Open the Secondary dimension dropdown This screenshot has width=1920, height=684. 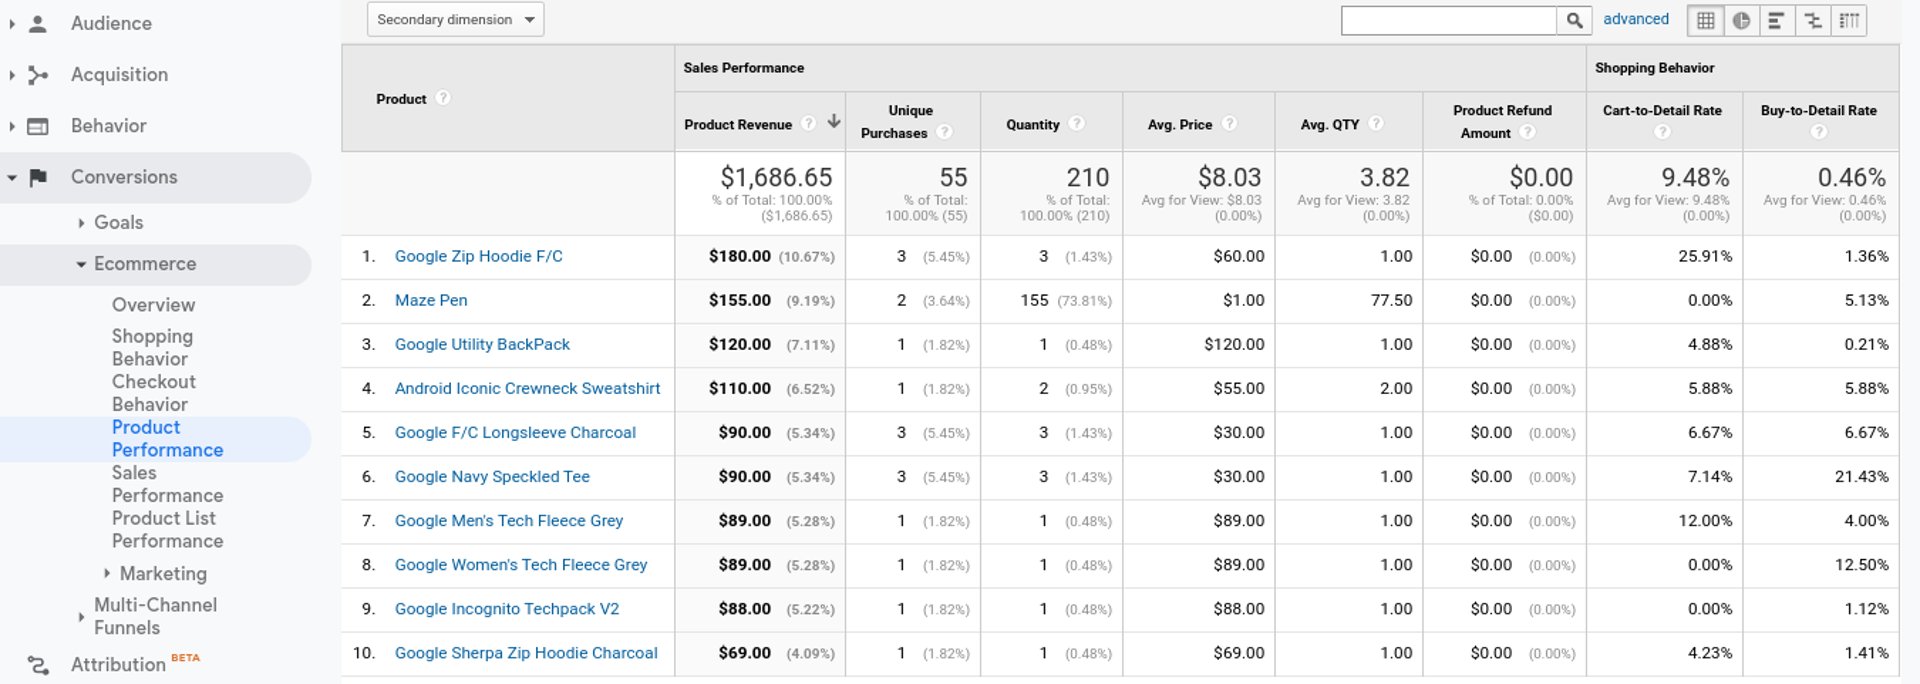(x=455, y=20)
